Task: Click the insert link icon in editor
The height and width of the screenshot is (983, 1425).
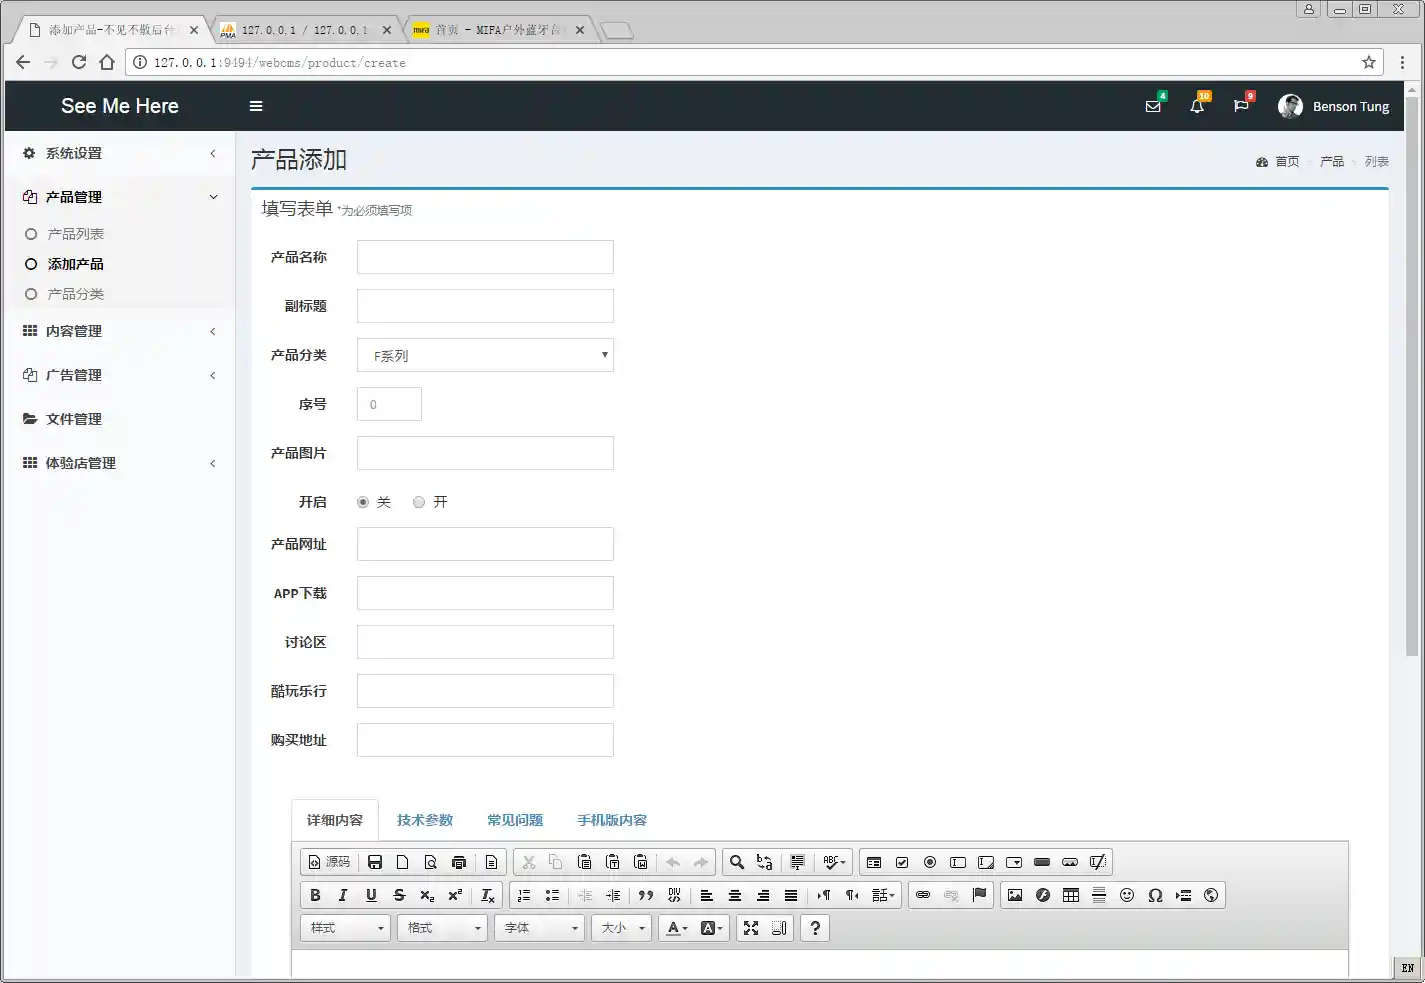Action: [x=923, y=895]
